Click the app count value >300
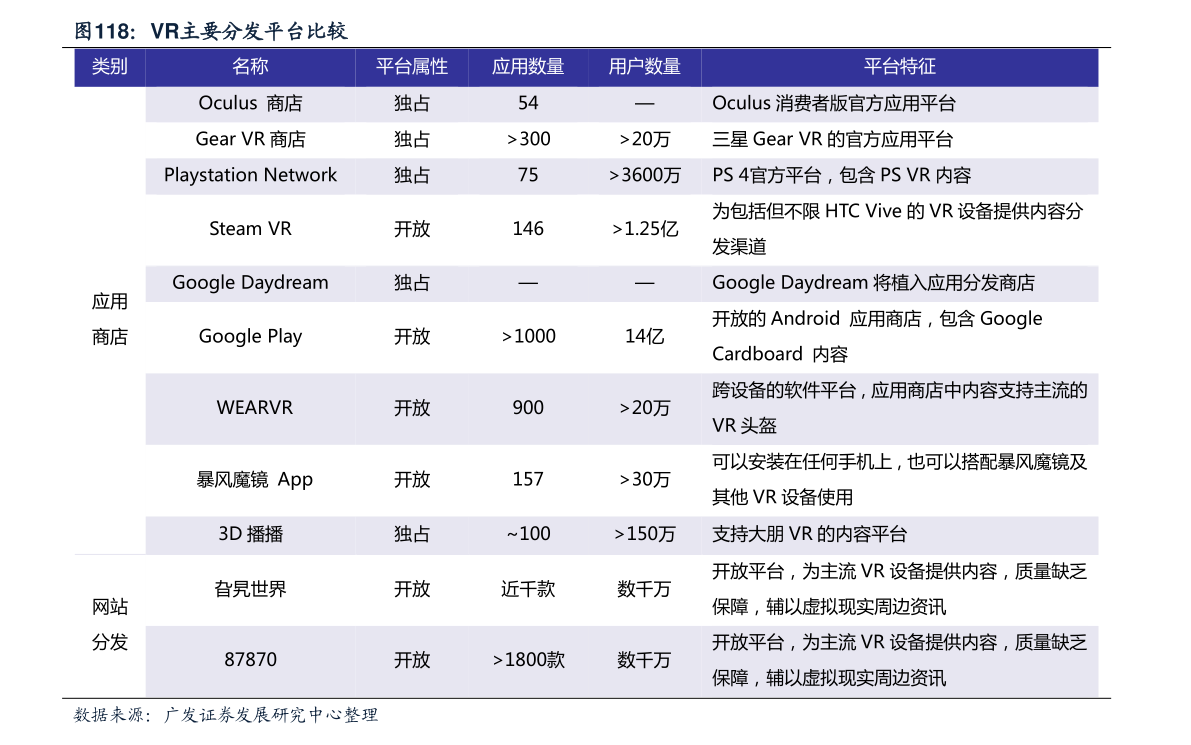The height and width of the screenshot is (745, 1191). tap(528, 139)
